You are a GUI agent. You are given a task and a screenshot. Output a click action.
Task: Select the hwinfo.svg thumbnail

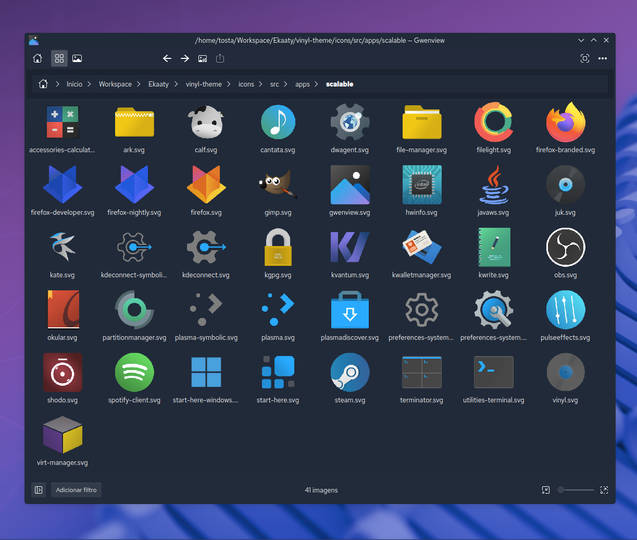coord(422,184)
